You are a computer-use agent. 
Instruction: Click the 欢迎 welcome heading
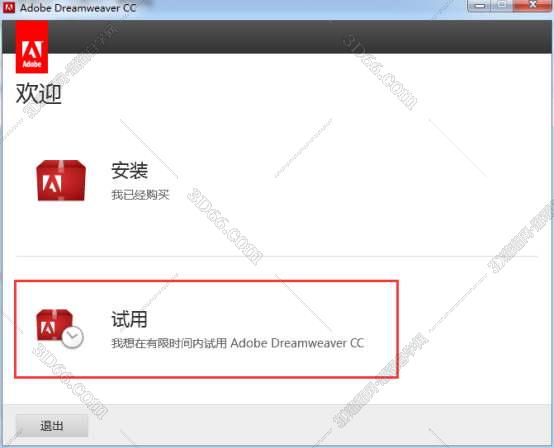tap(39, 94)
